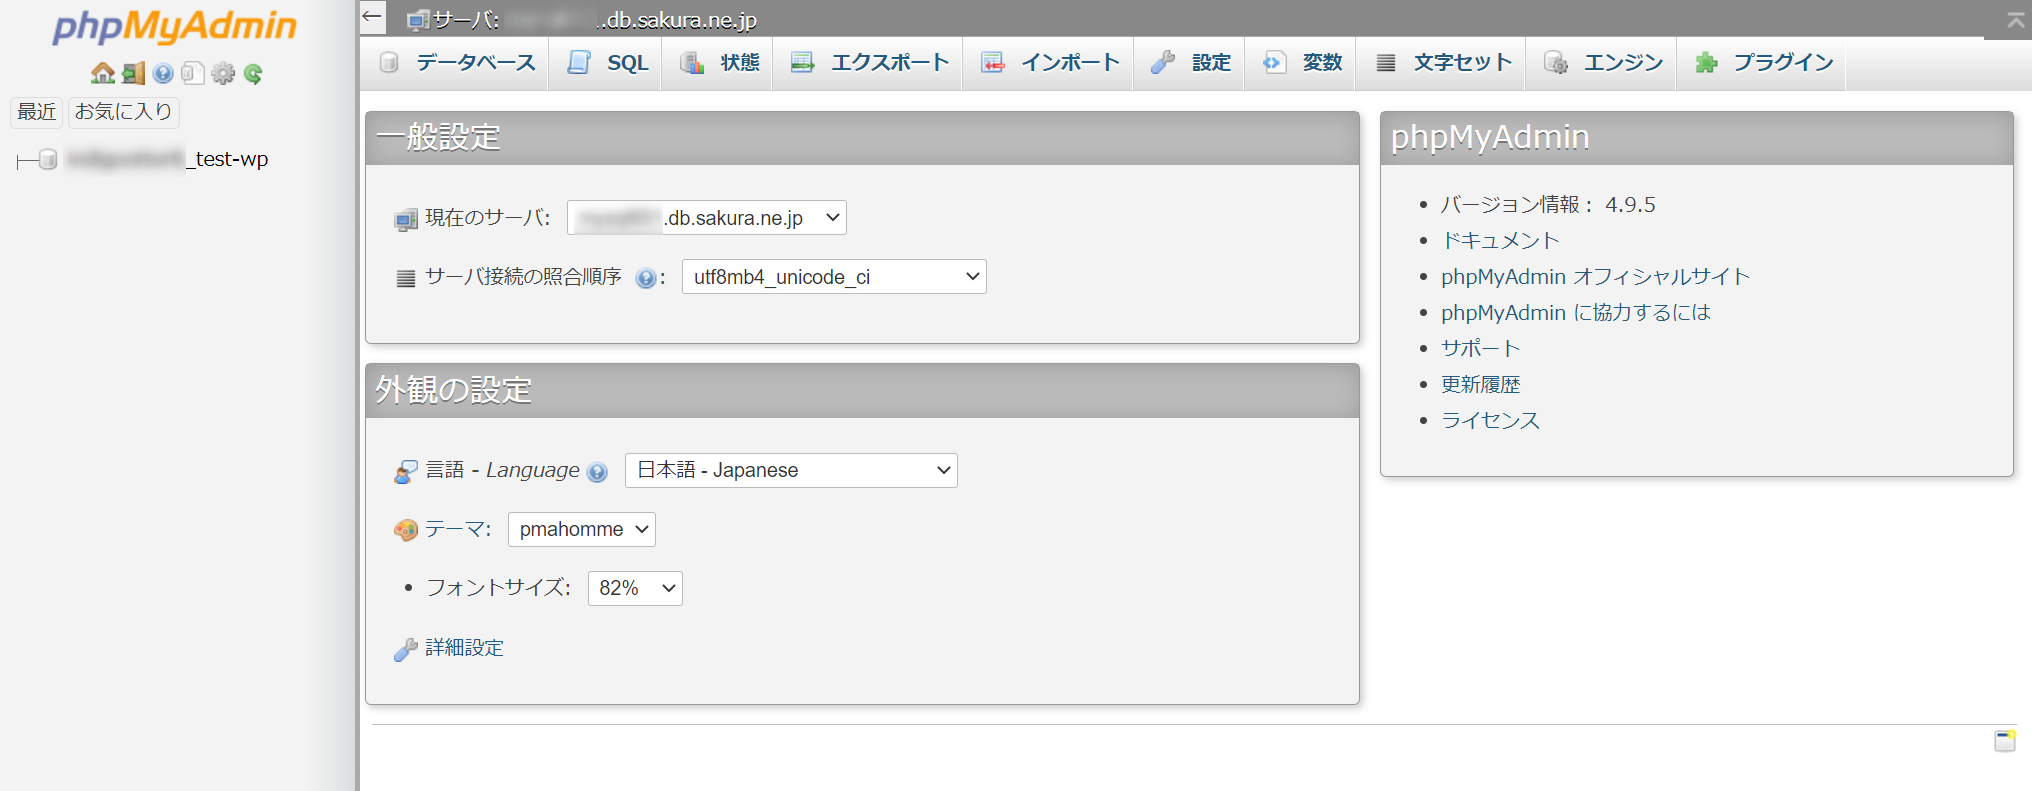This screenshot has height=791, width=2032.
Task: Click help icon beside collation label
Action: (x=646, y=278)
